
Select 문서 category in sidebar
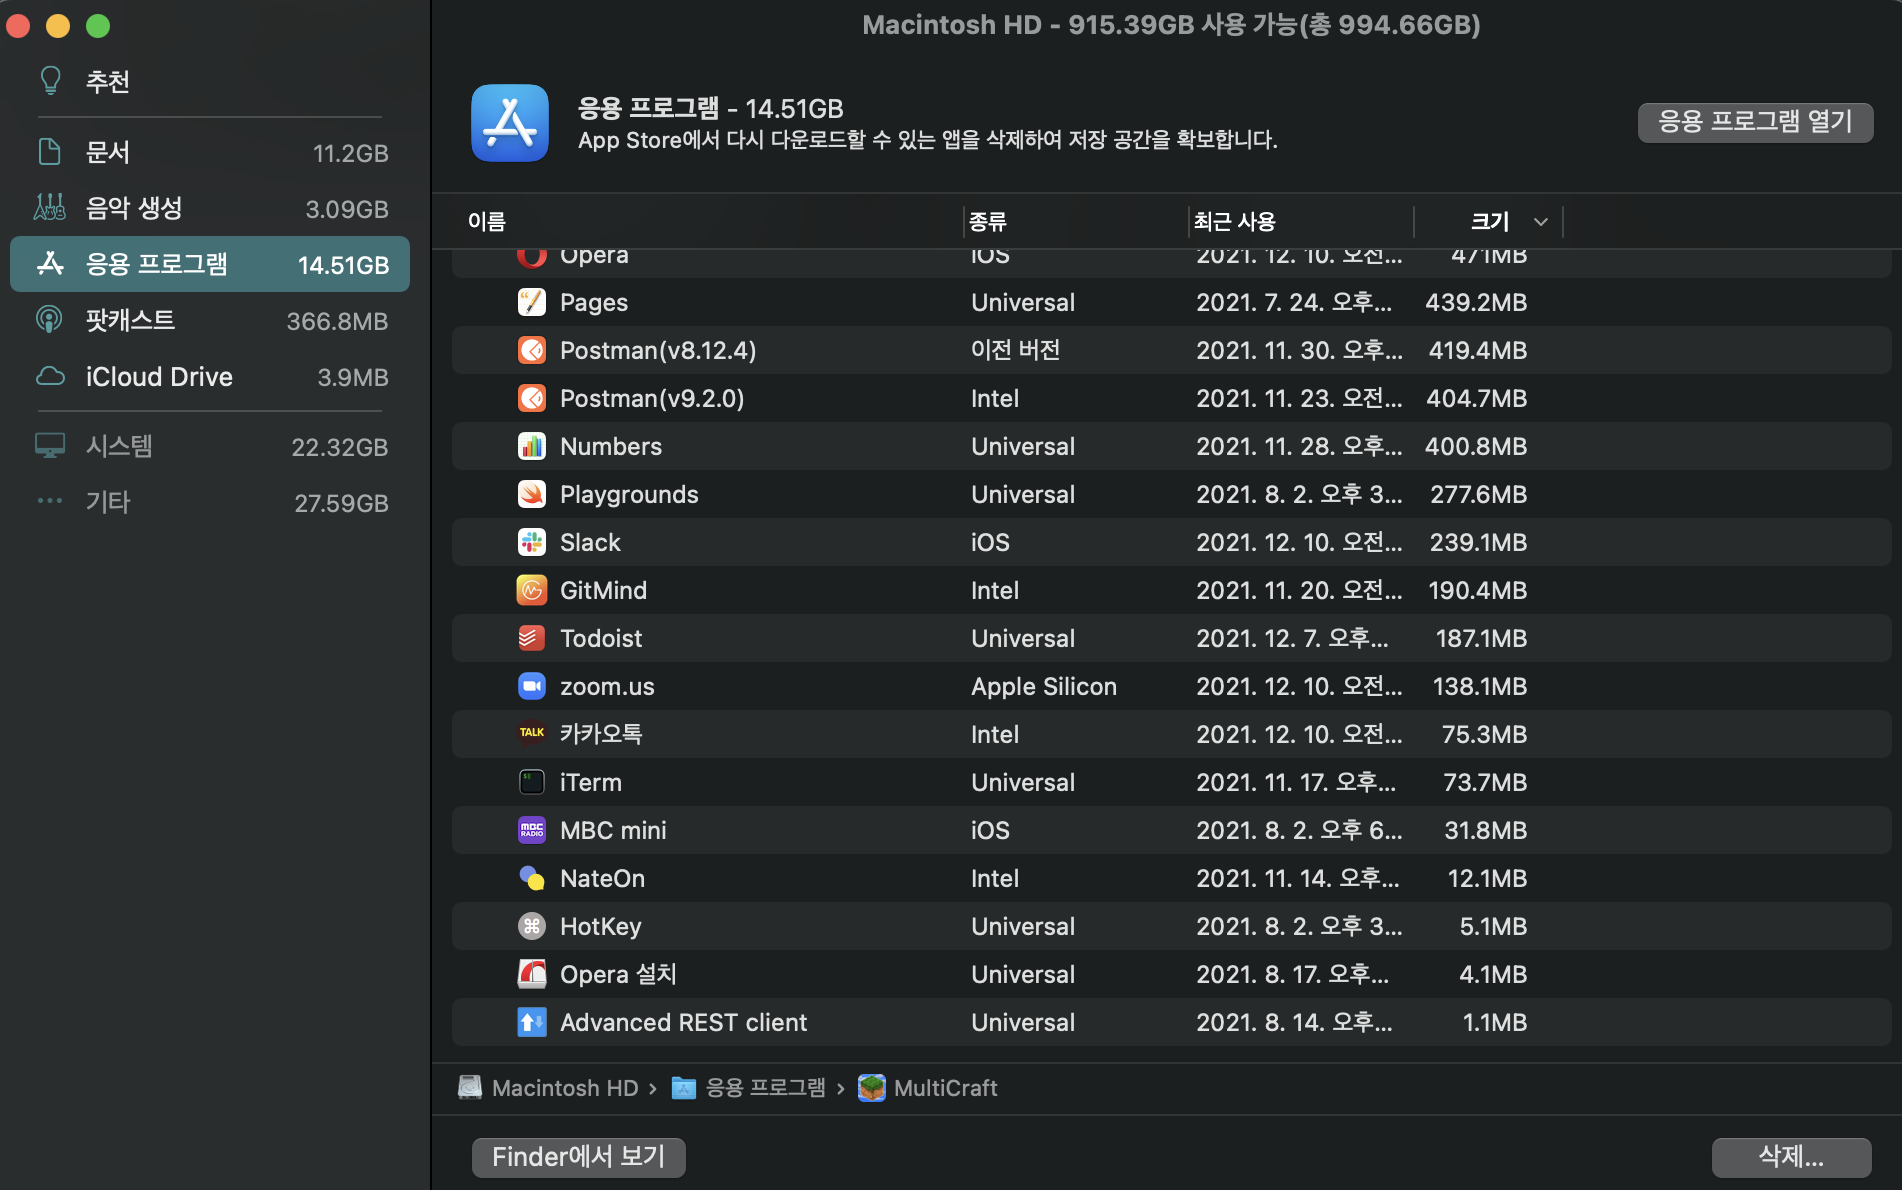(210, 153)
